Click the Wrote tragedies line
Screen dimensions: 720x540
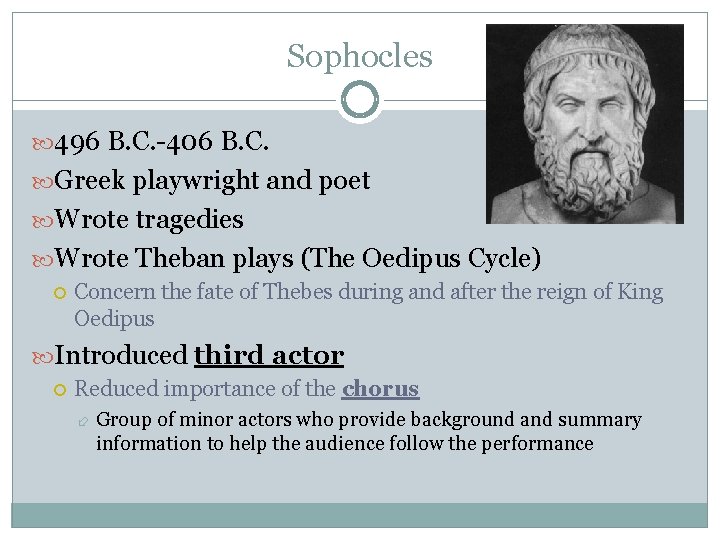coord(149,219)
